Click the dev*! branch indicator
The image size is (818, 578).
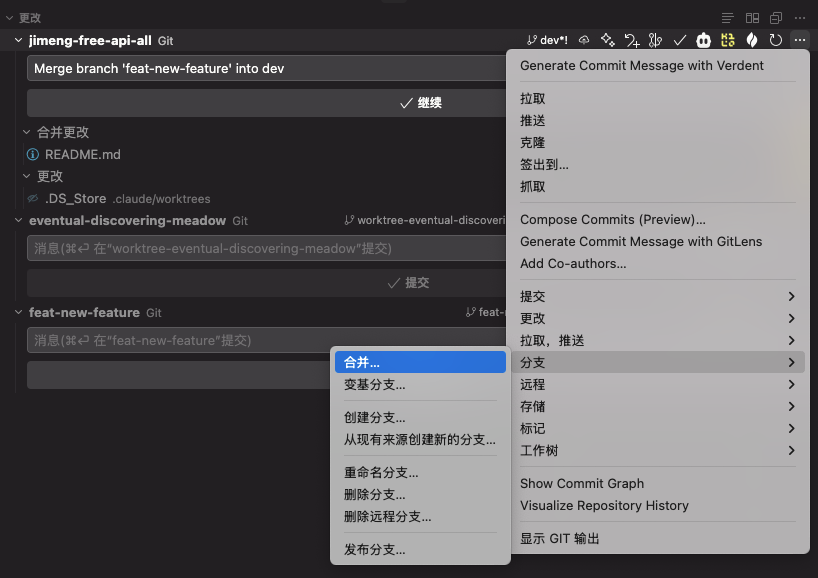pos(547,40)
